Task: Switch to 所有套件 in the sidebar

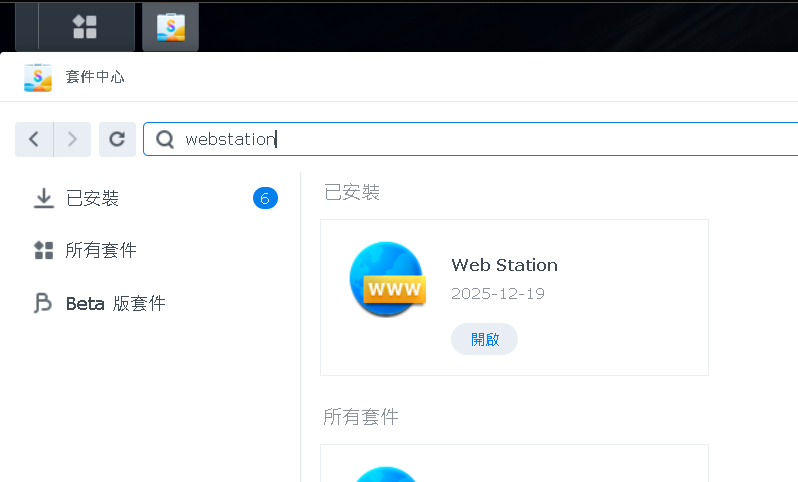Action: tap(101, 250)
